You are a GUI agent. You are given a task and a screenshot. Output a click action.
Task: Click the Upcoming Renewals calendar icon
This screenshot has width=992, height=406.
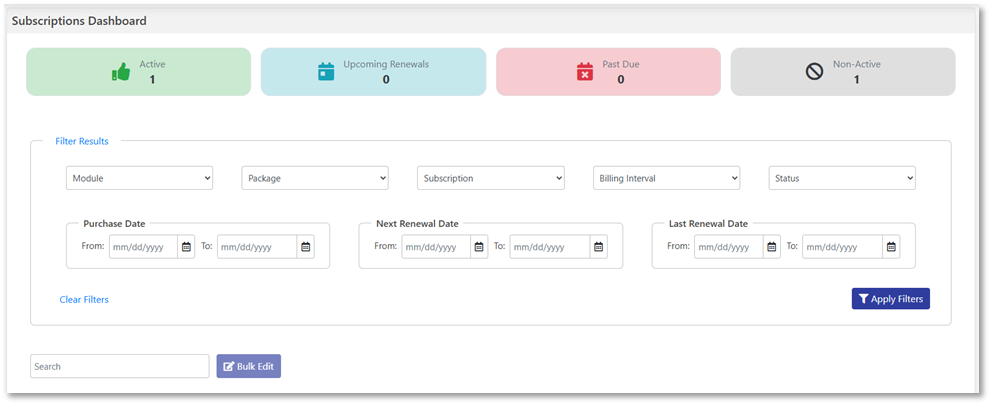326,72
